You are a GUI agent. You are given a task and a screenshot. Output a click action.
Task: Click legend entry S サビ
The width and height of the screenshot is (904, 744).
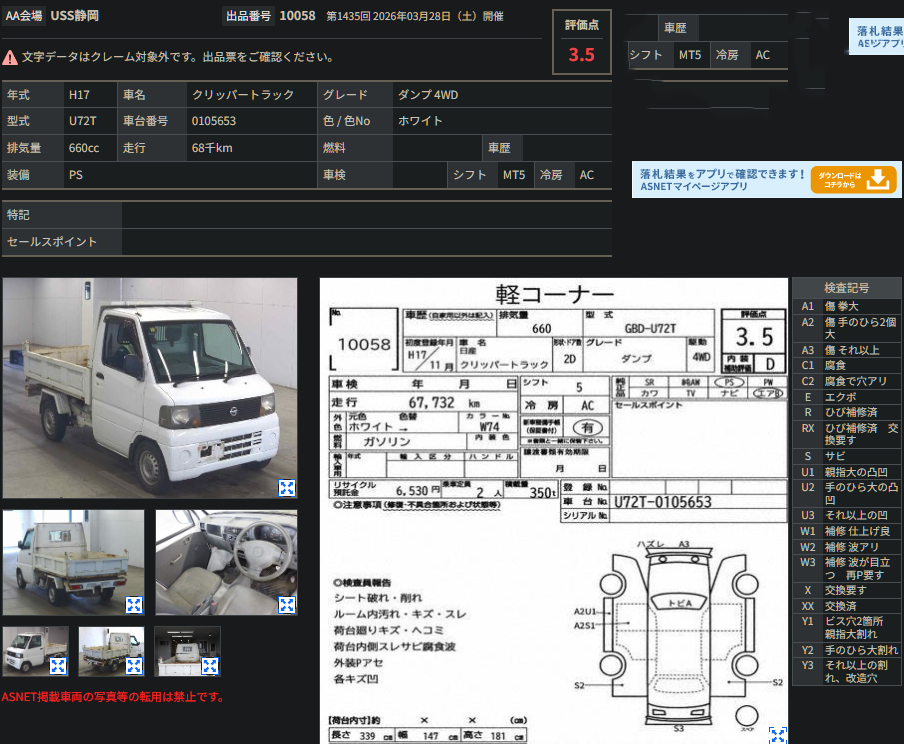846,456
